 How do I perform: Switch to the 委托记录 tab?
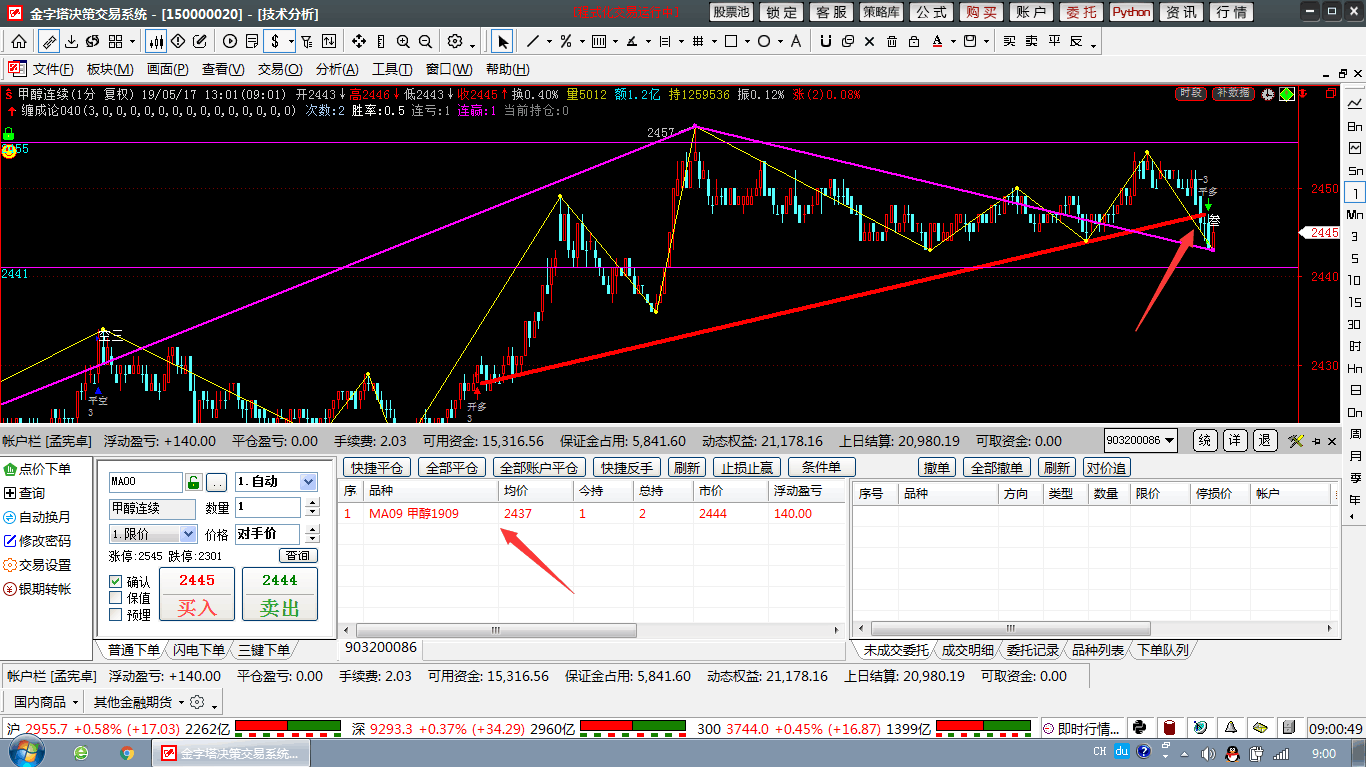1032,650
